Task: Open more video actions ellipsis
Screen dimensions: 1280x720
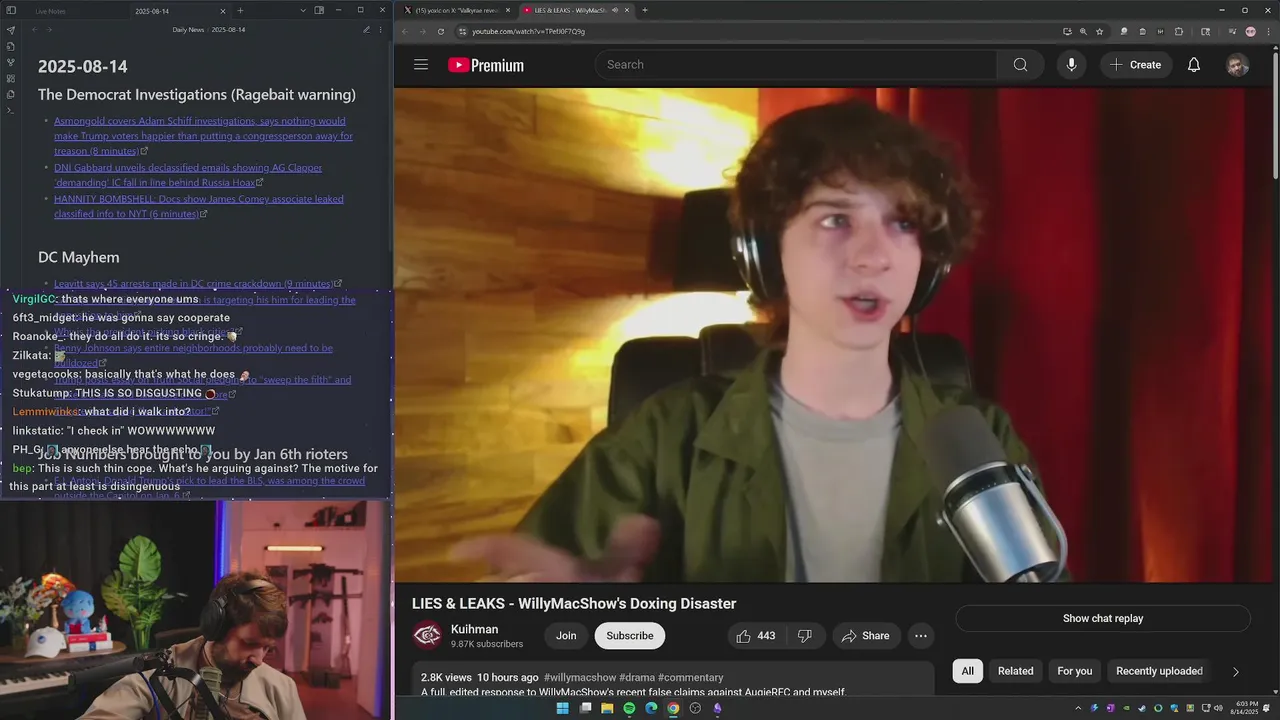Action: coord(921,636)
